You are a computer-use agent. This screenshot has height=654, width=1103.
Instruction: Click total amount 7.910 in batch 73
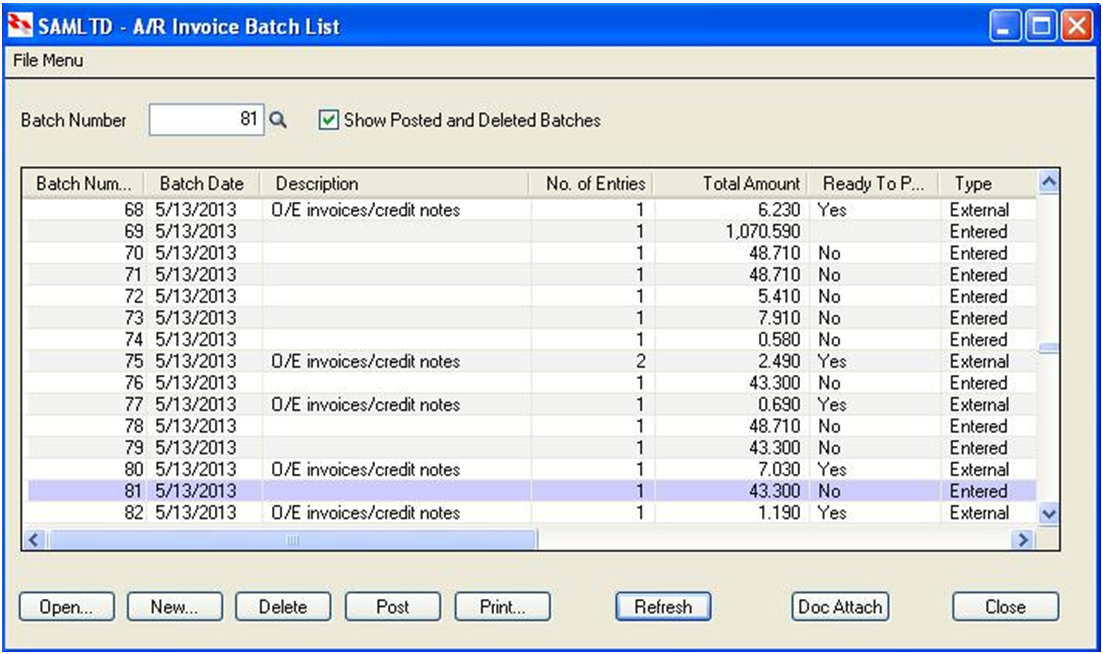(779, 318)
